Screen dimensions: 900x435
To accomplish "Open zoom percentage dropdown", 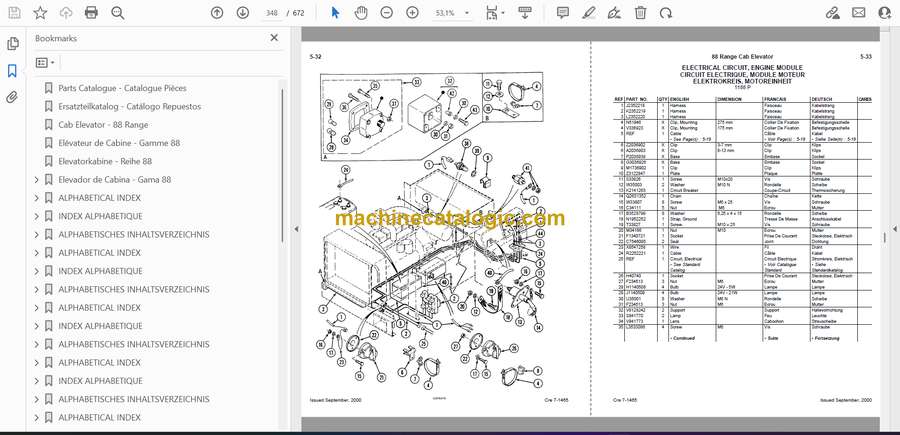I will (467, 13).
